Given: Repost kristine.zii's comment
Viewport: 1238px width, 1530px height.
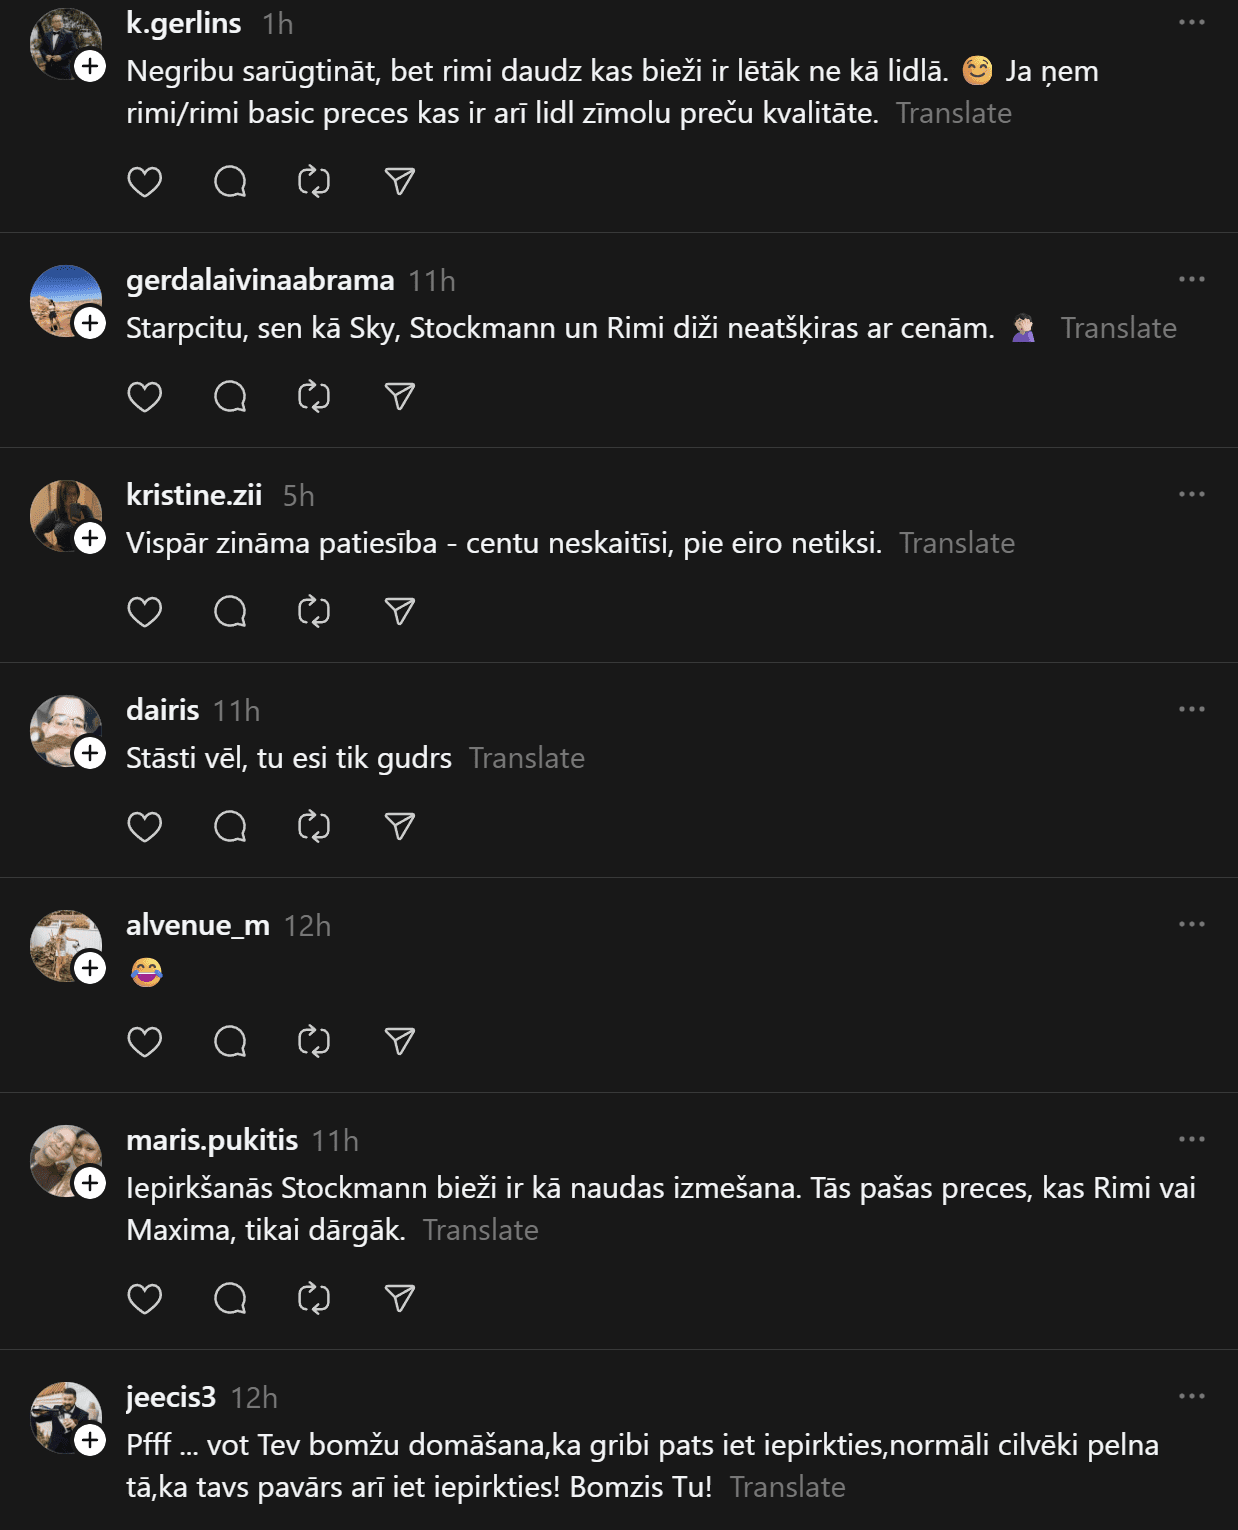Looking at the screenshot, I should [314, 611].
